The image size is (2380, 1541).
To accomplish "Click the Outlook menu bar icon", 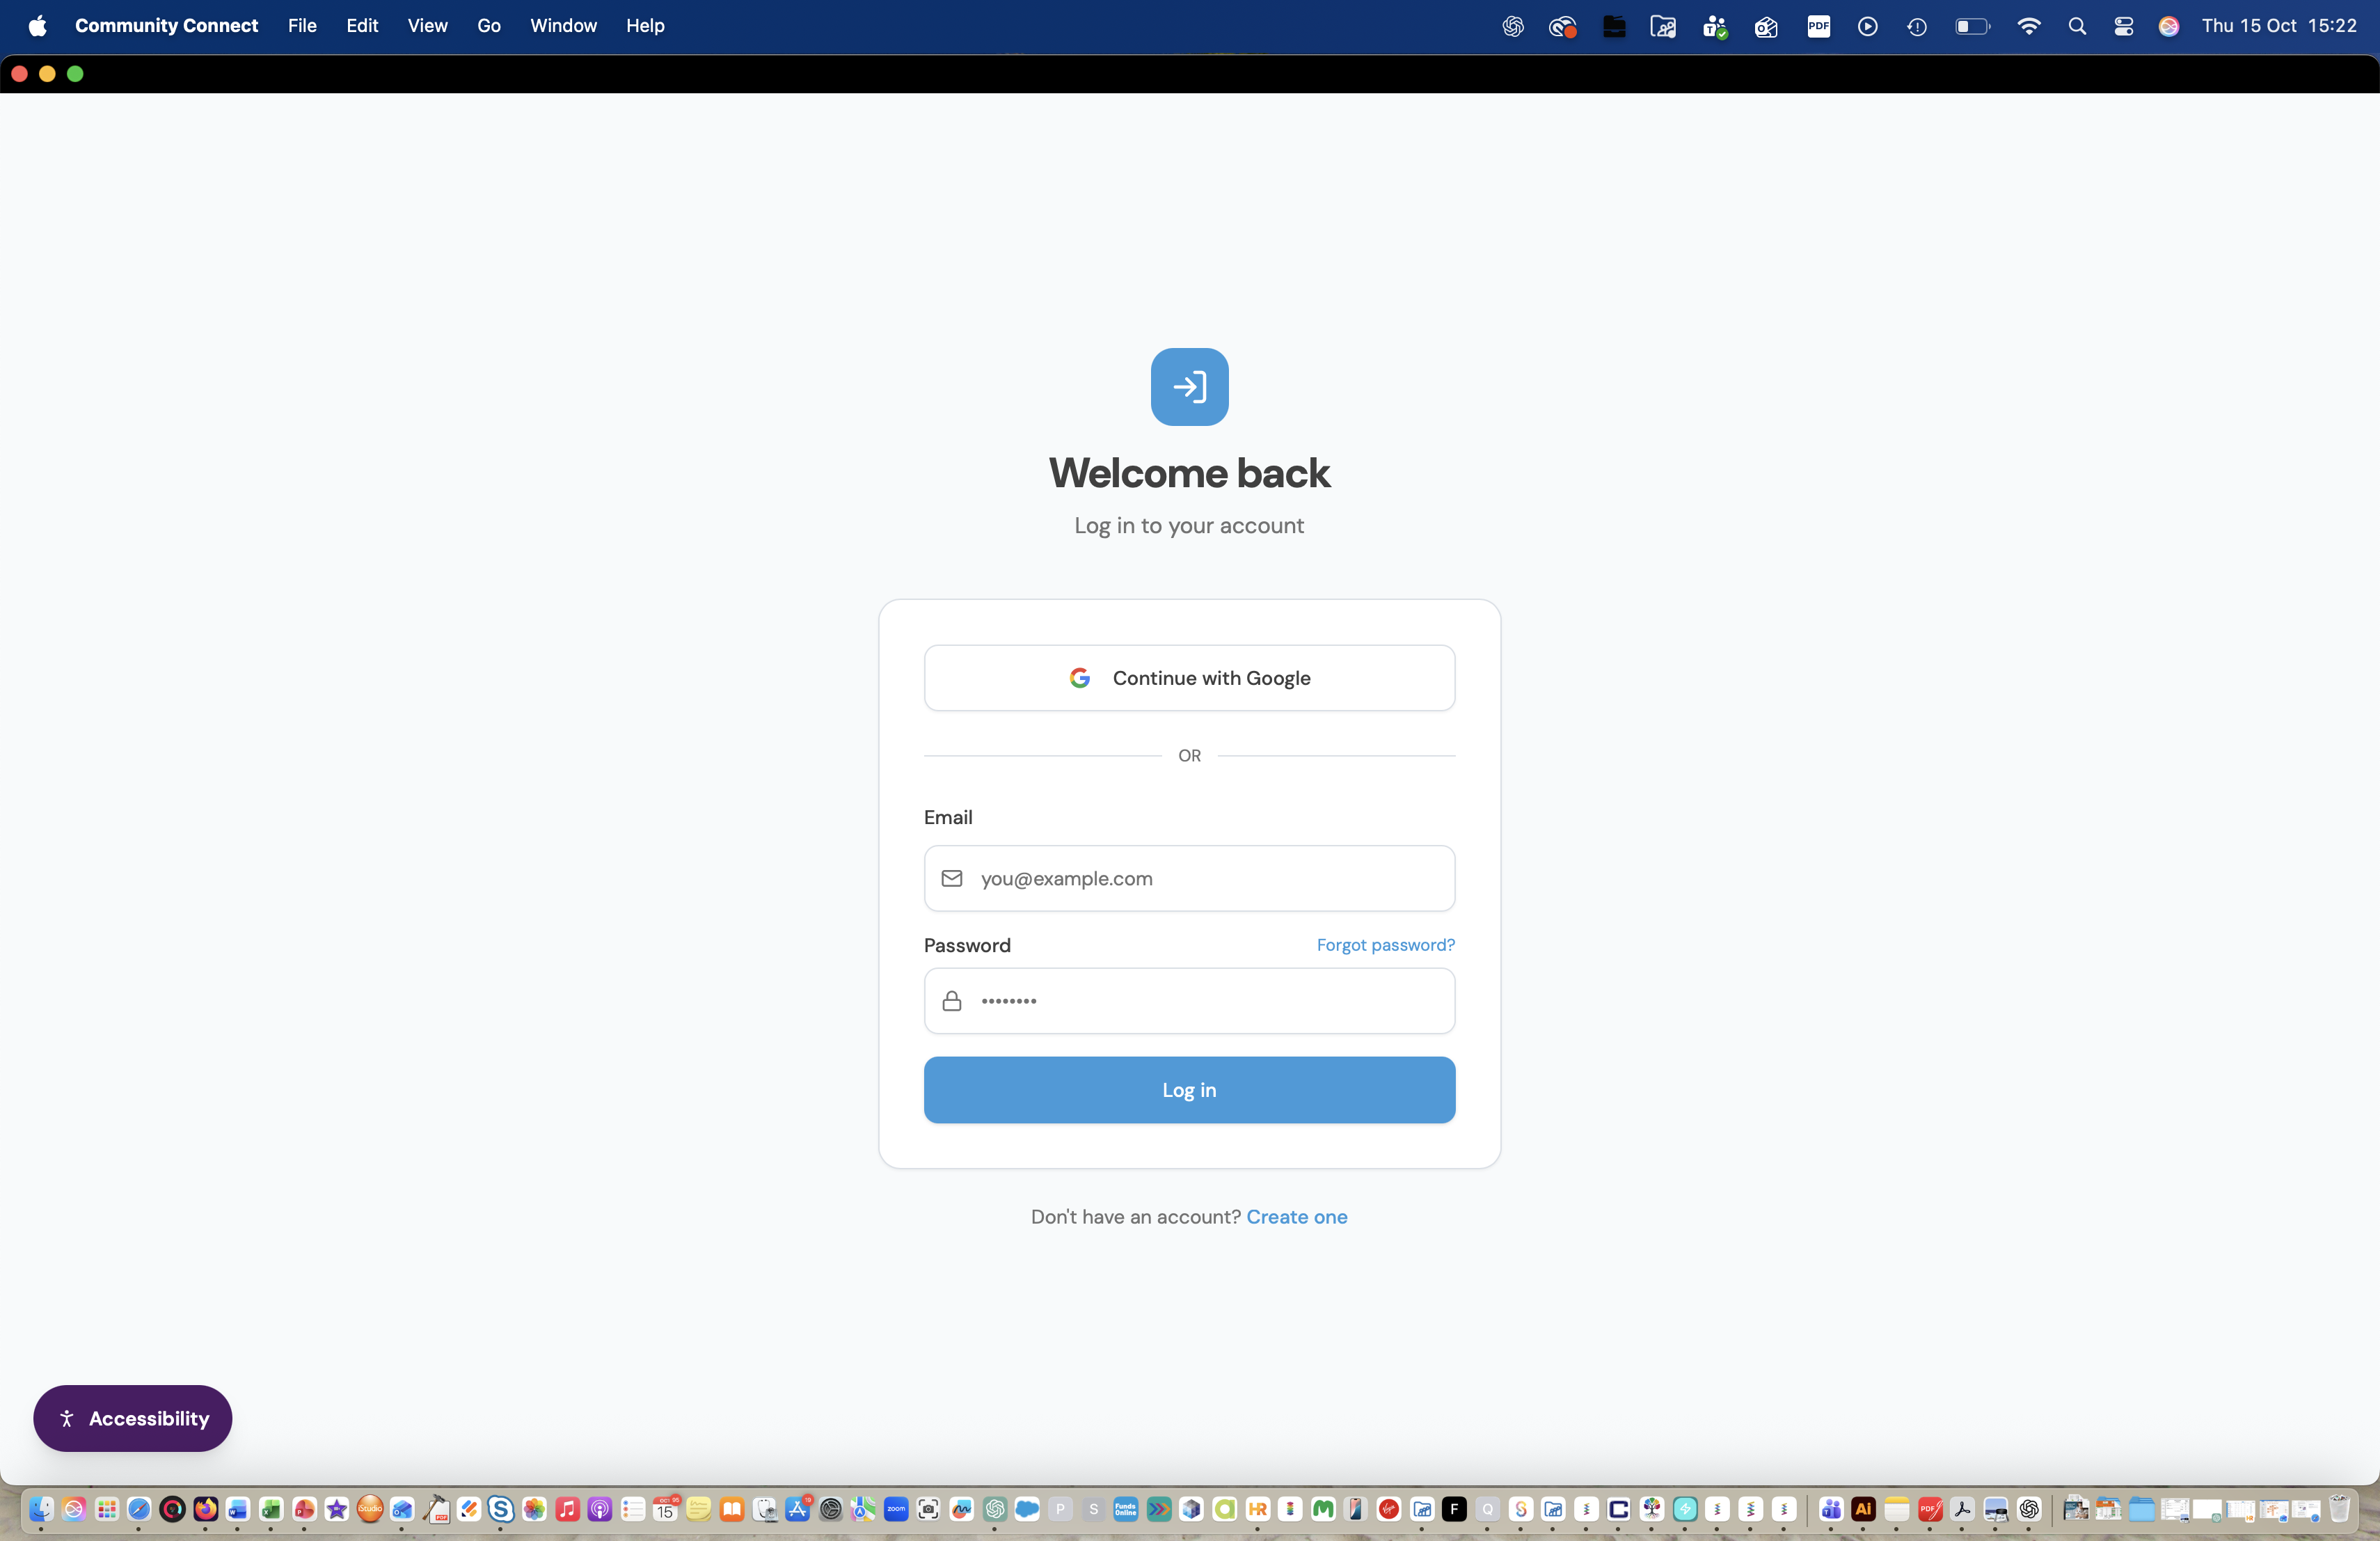I will point(1766,27).
